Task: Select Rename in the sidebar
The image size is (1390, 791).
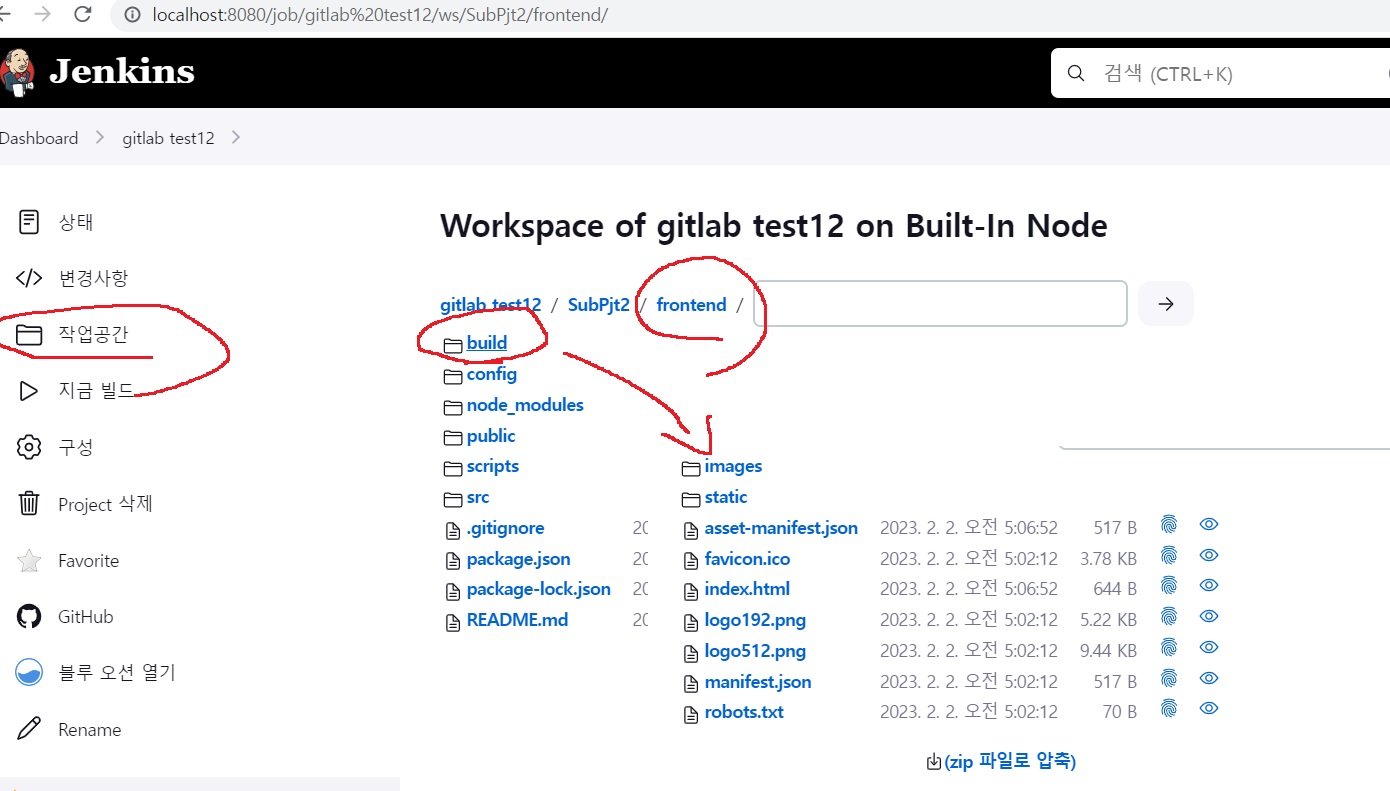Action: coord(89,730)
